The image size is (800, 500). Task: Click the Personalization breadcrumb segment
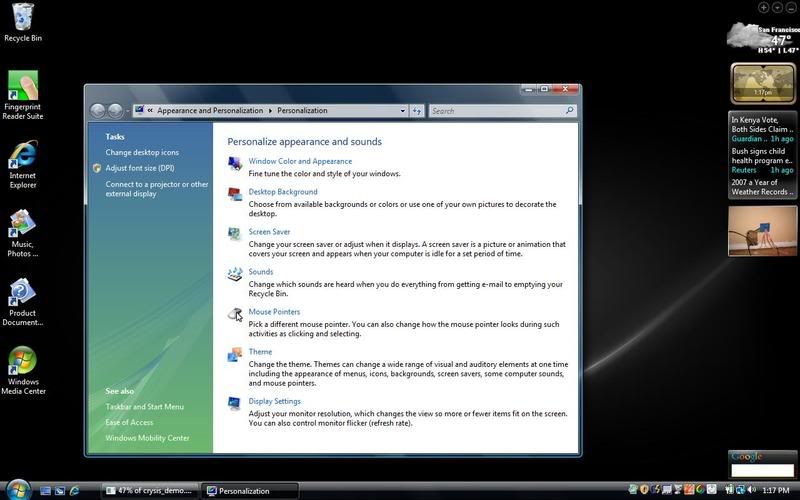coord(303,110)
